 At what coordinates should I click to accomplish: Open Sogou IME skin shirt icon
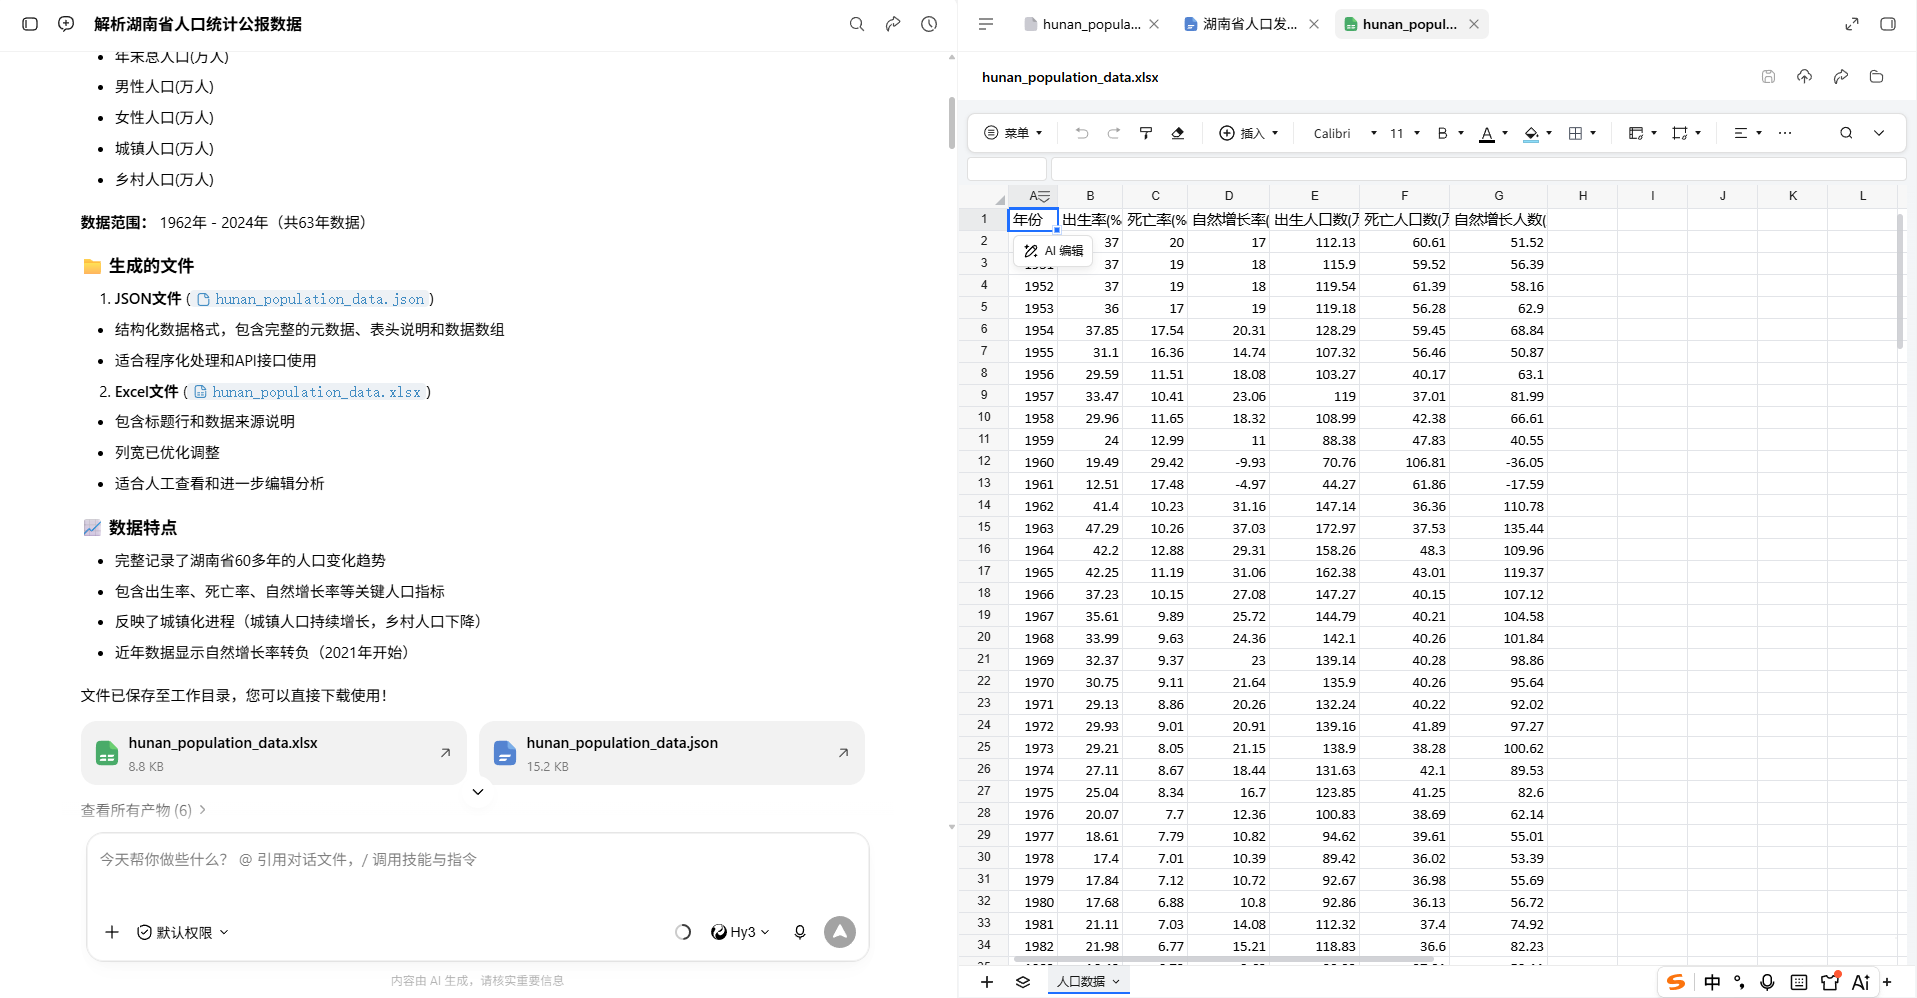[x=1830, y=982]
